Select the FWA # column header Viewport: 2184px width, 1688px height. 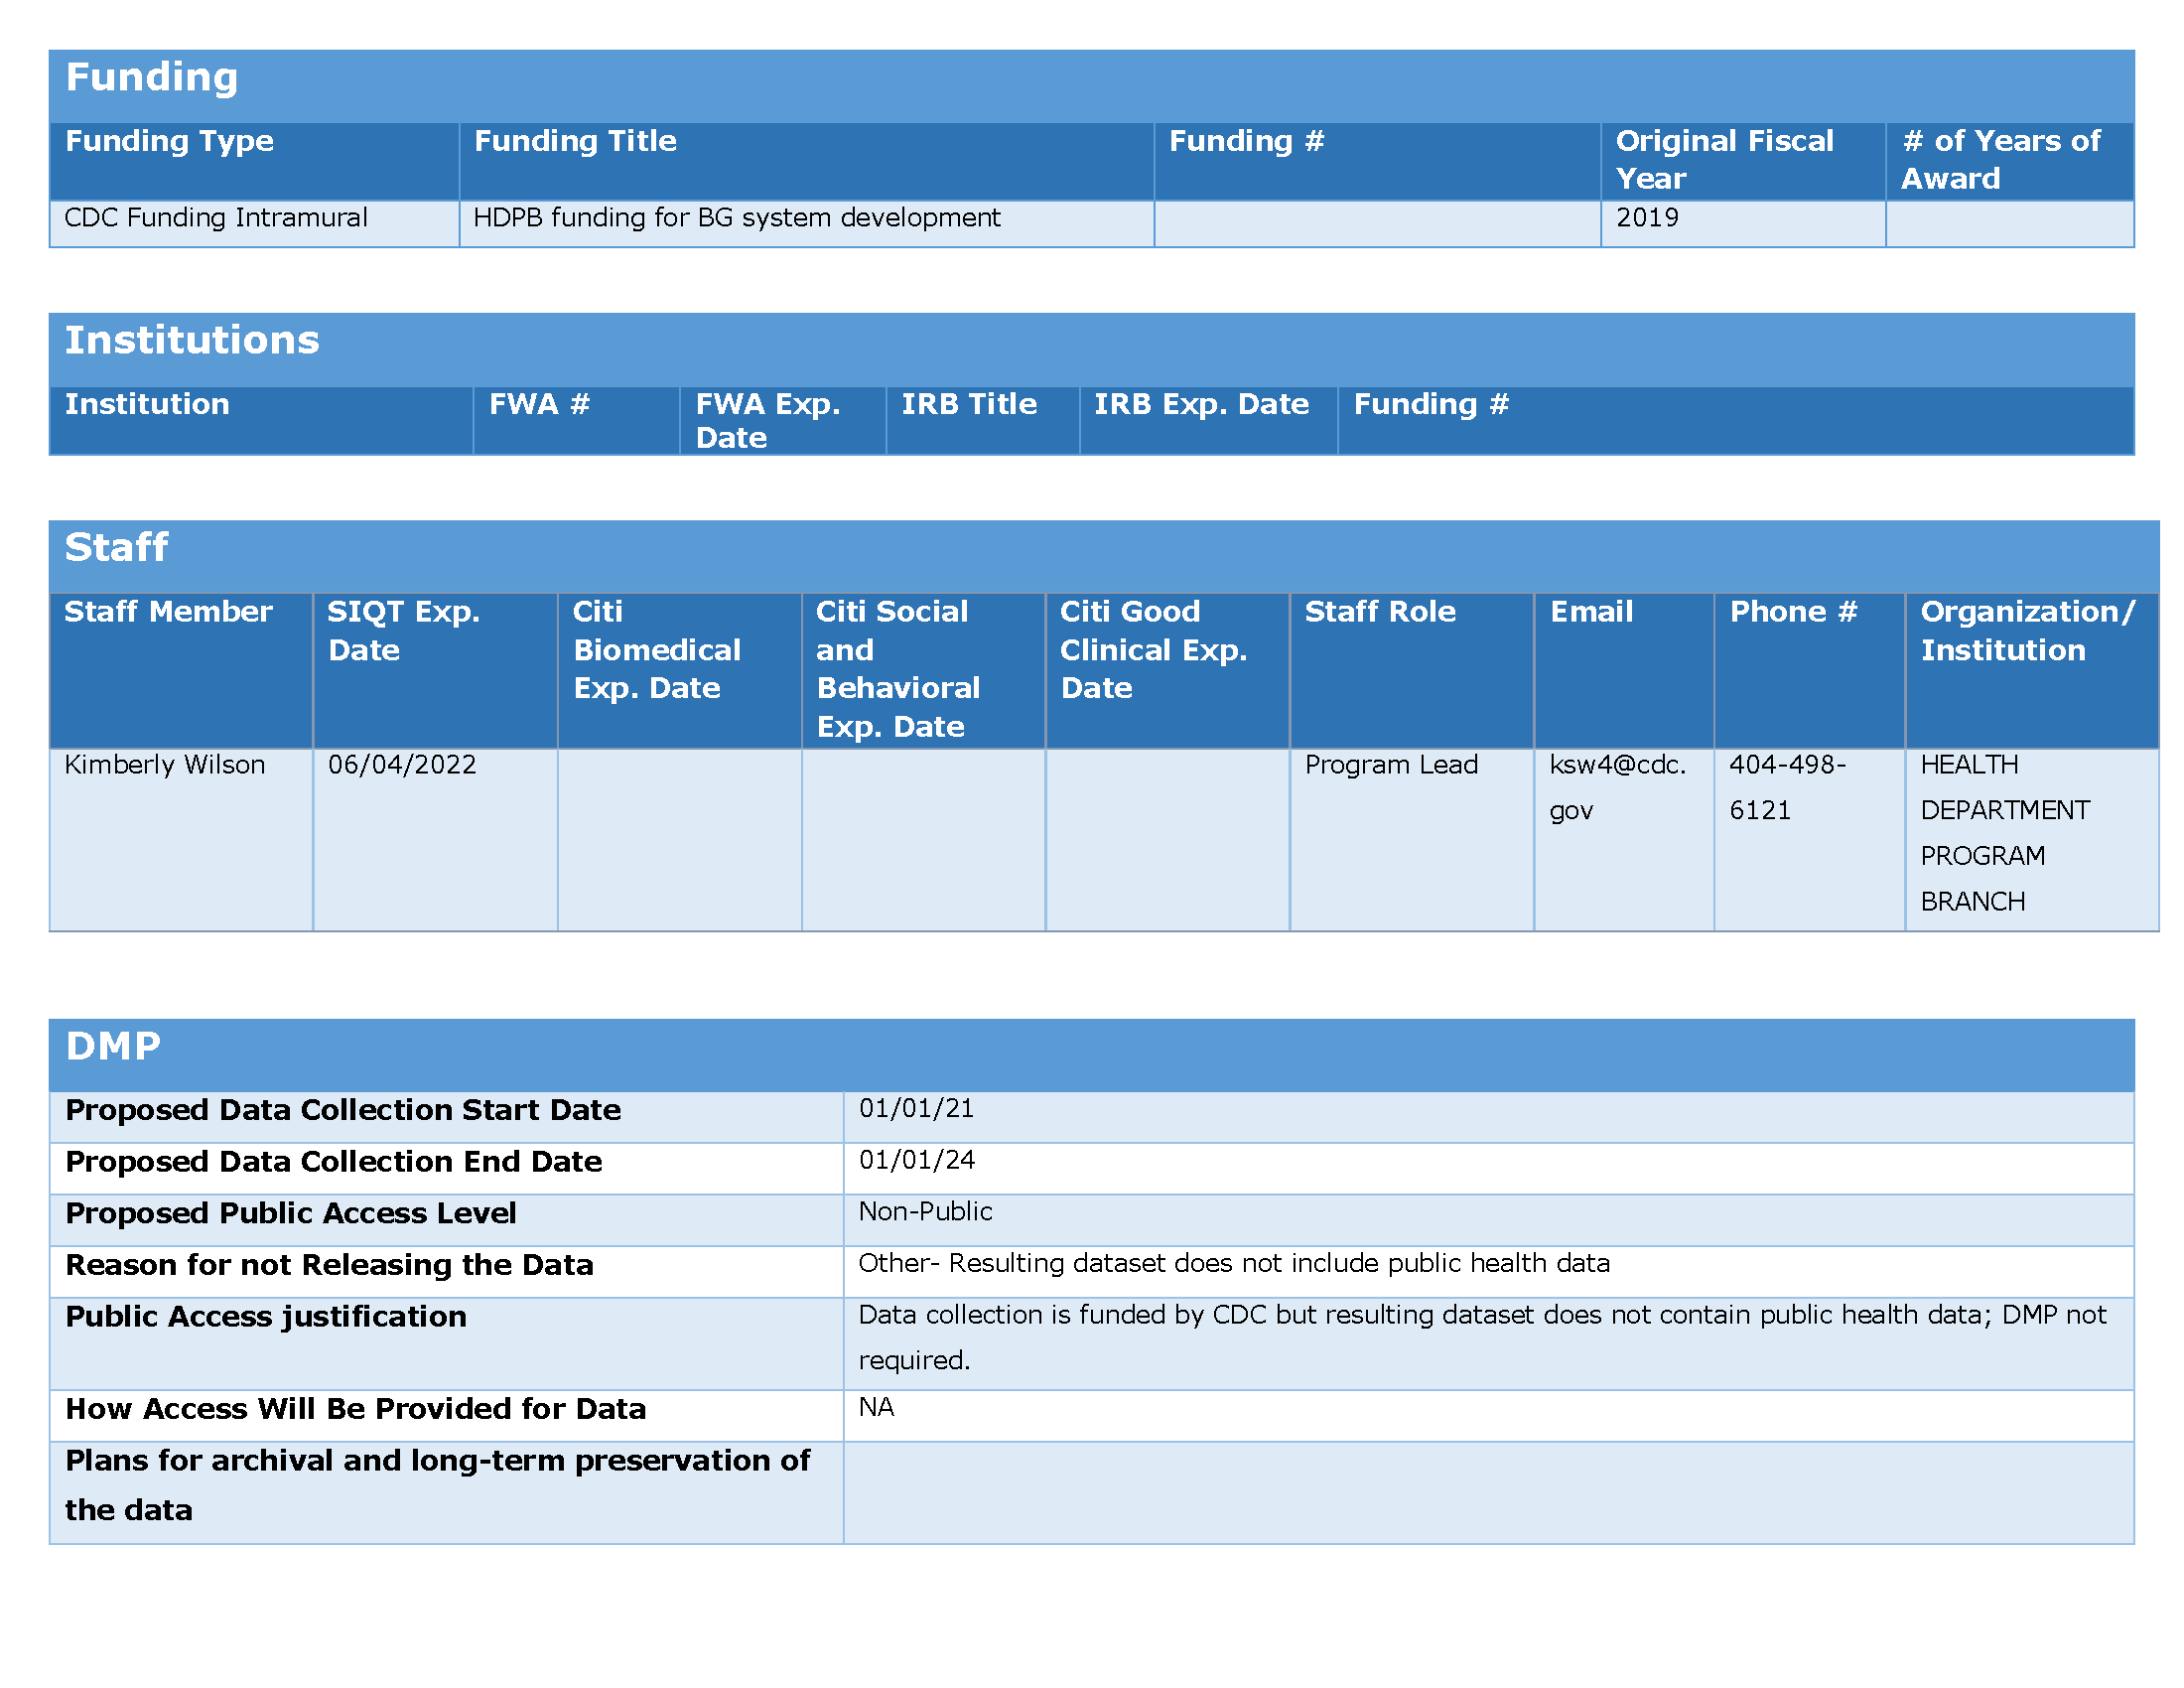tap(540, 405)
